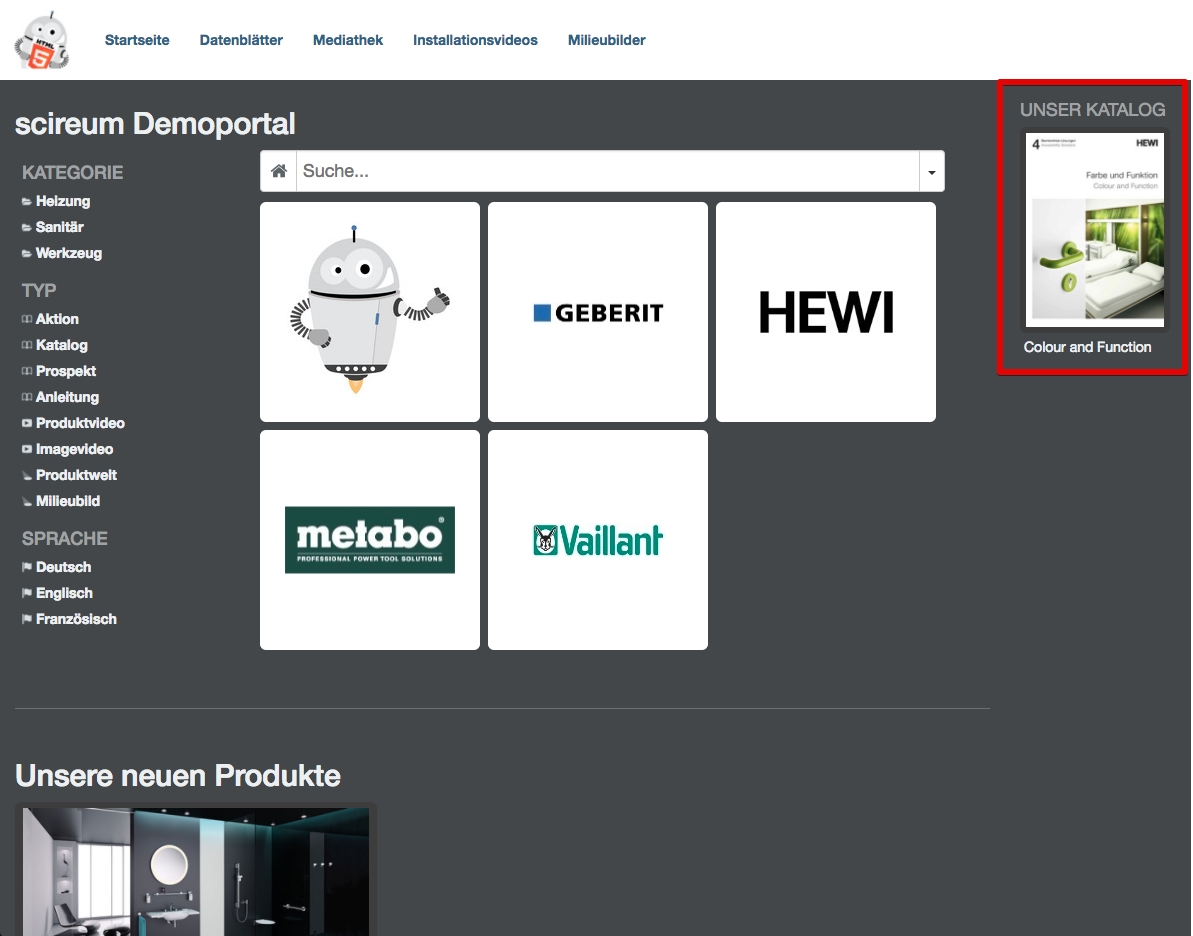Viewport: 1193px width, 936px height.
Task: Click the Colour and Function catalog link
Action: tap(1087, 347)
